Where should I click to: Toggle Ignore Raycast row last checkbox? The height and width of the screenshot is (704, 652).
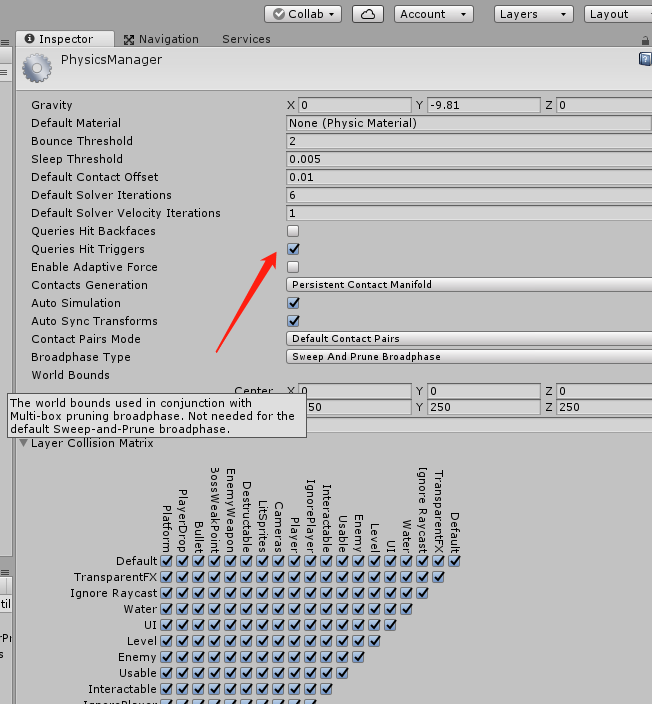(x=423, y=593)
